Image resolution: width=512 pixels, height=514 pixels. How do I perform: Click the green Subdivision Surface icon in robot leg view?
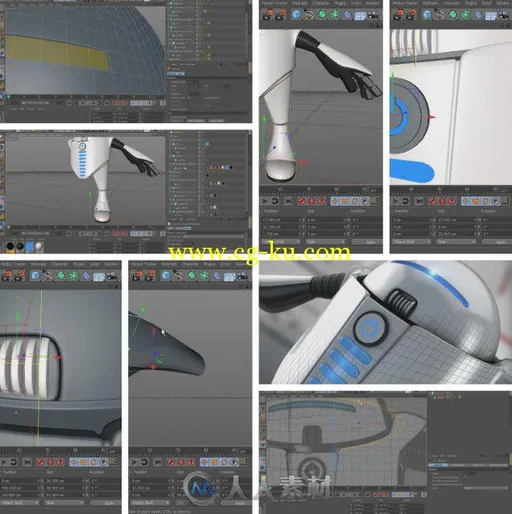coord(322,15)
